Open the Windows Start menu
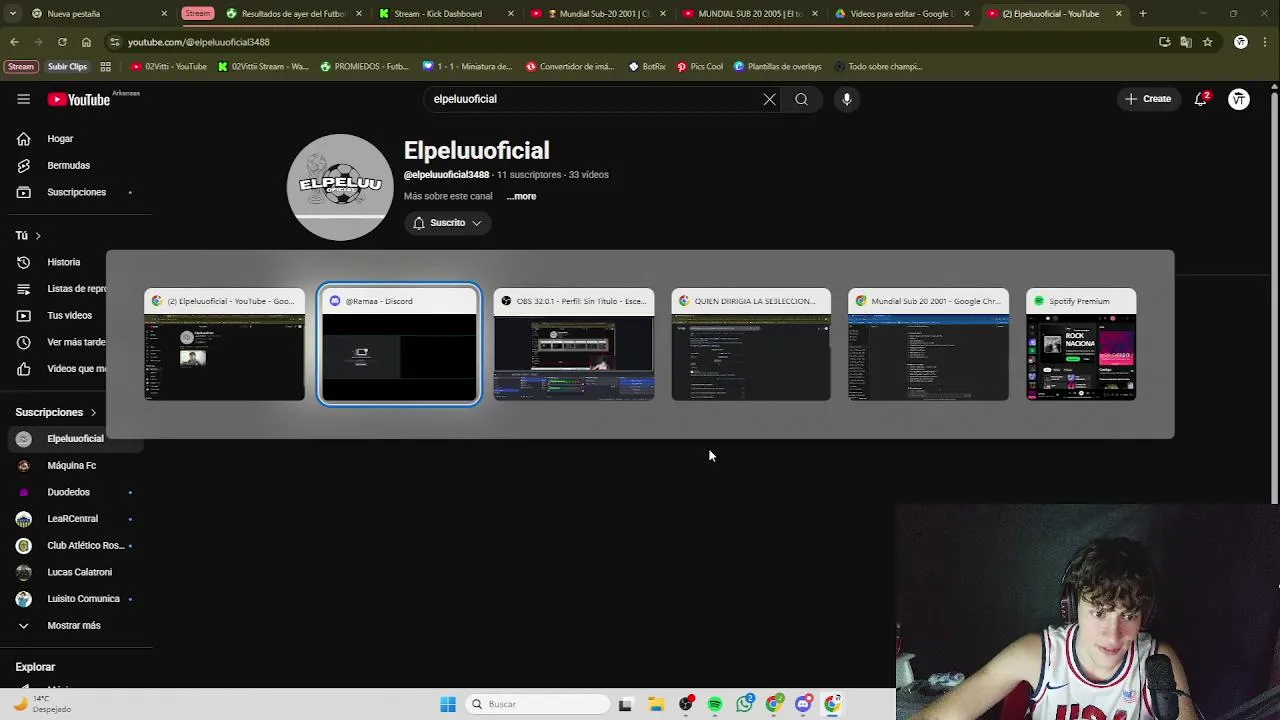1280x720 pixels. 448,704
